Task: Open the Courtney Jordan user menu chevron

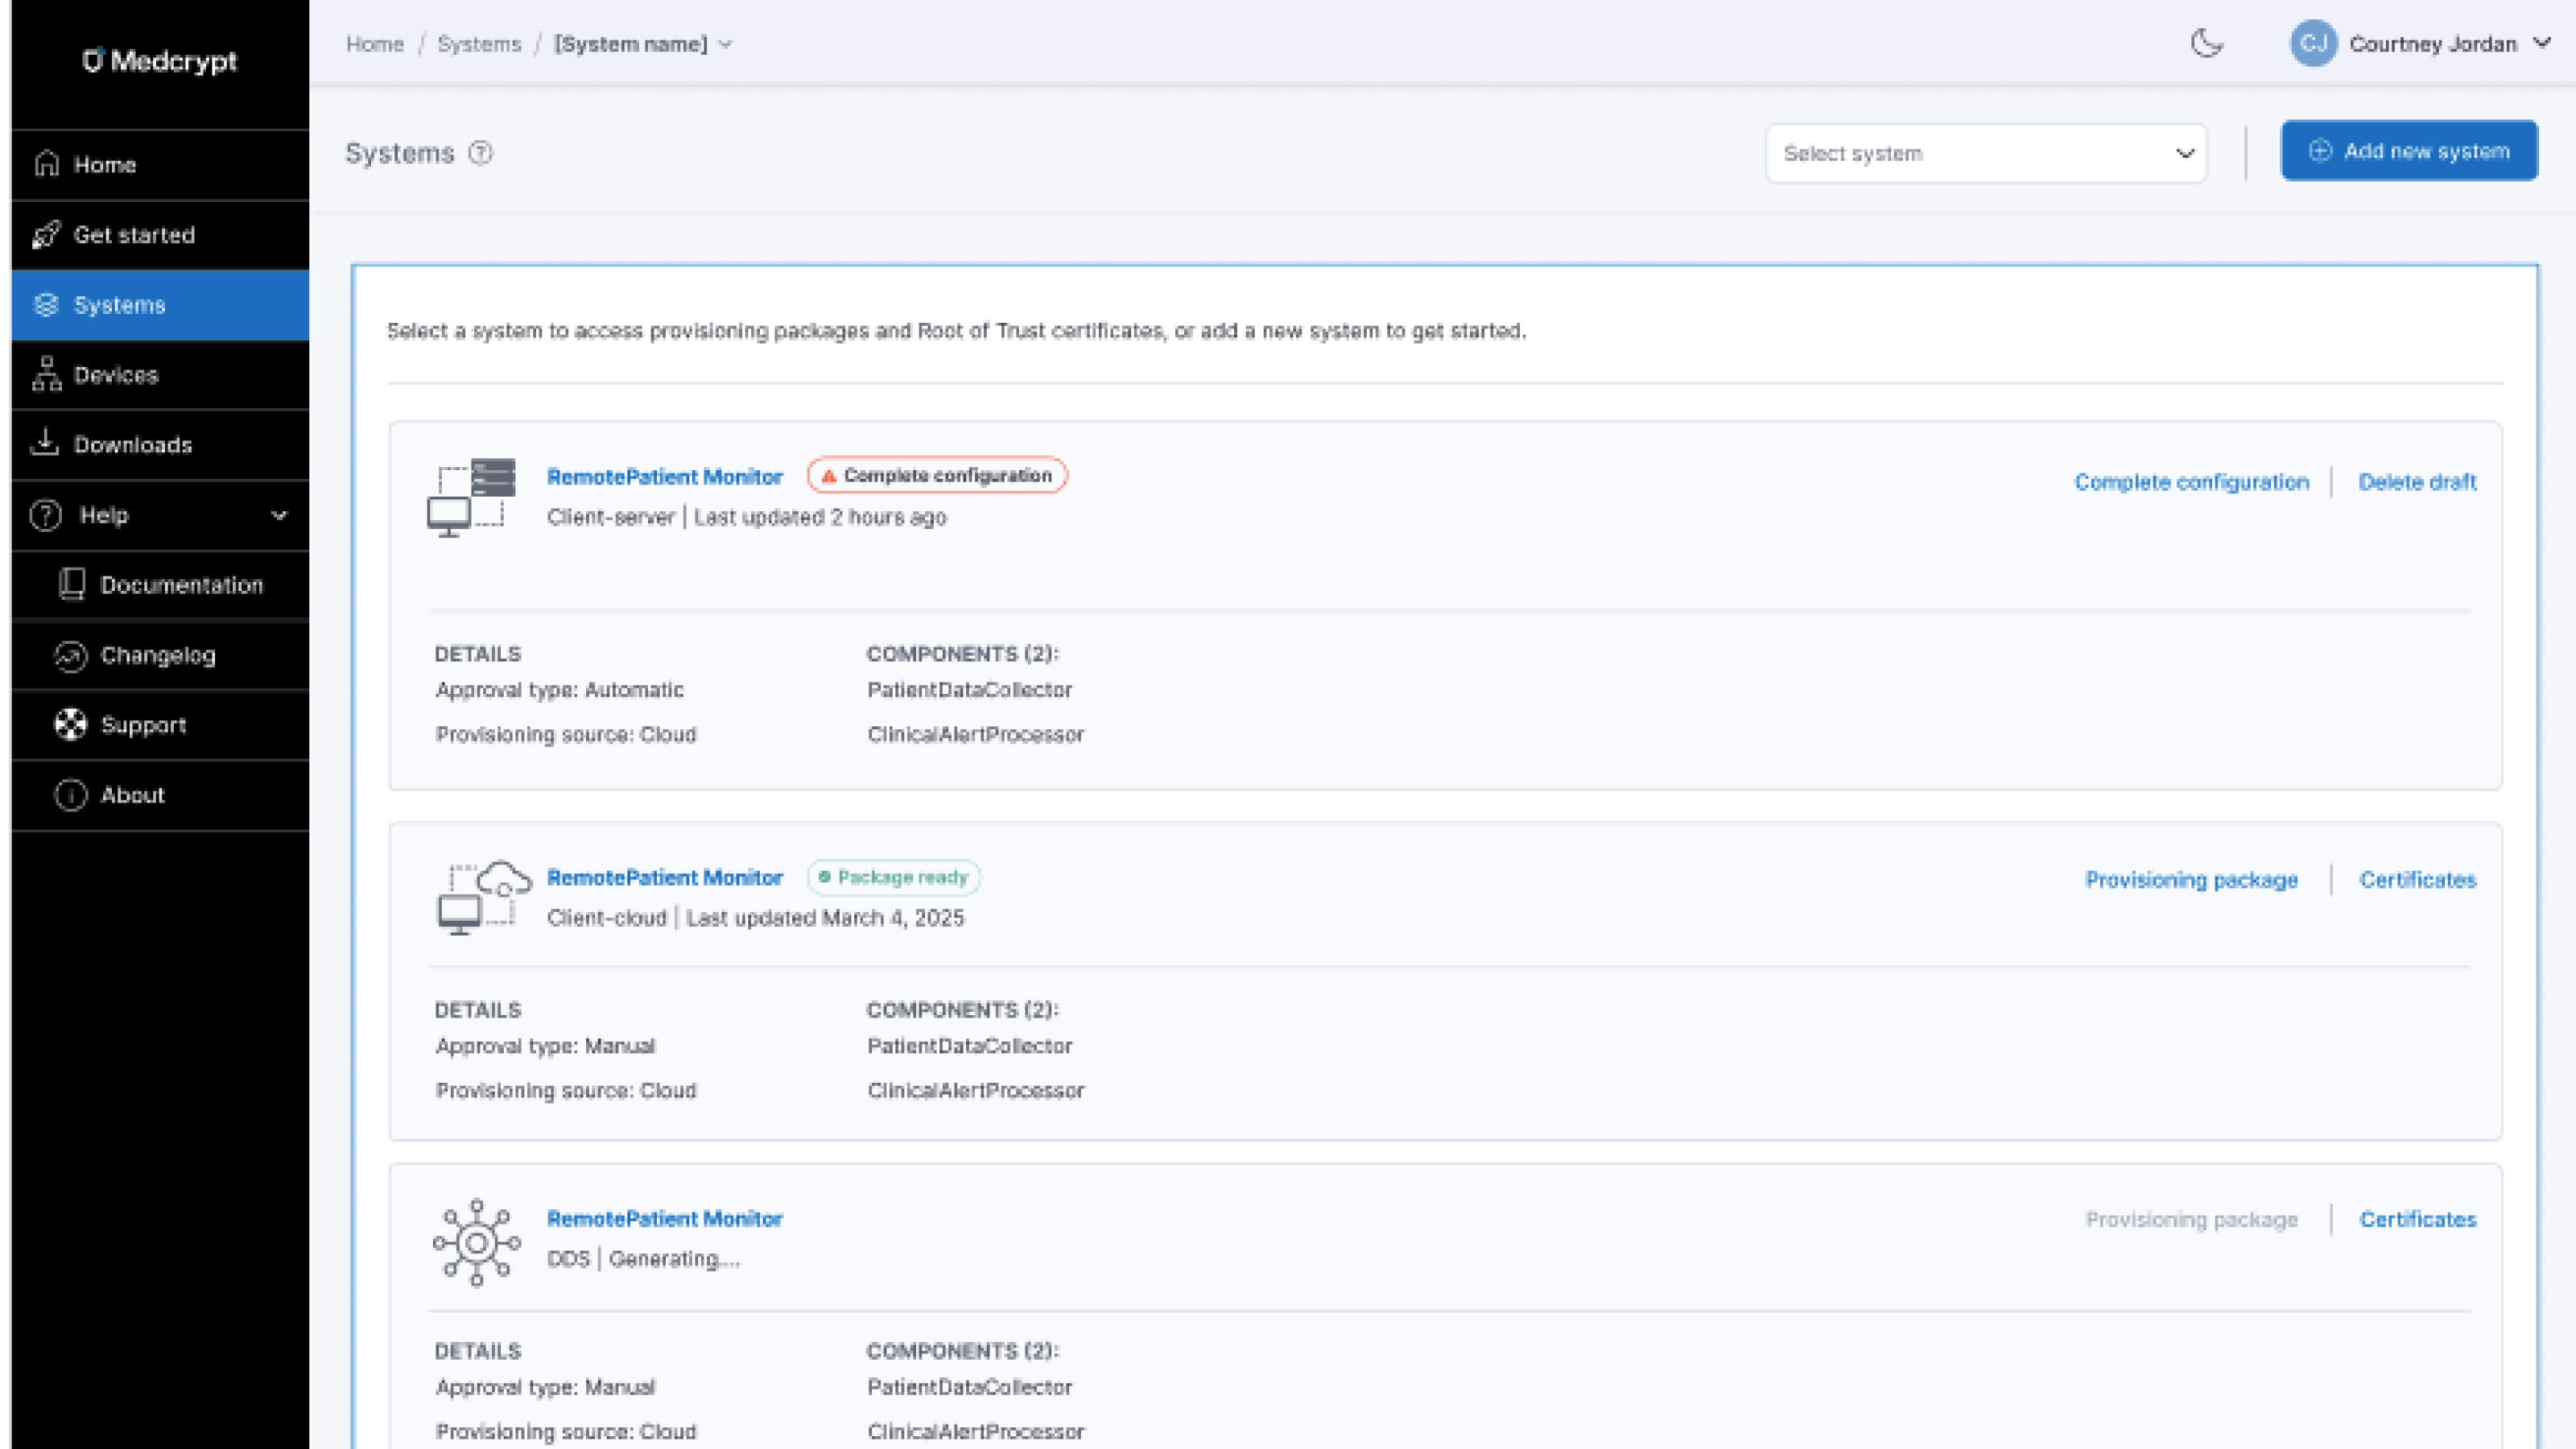Action: tap(2541, 43)
